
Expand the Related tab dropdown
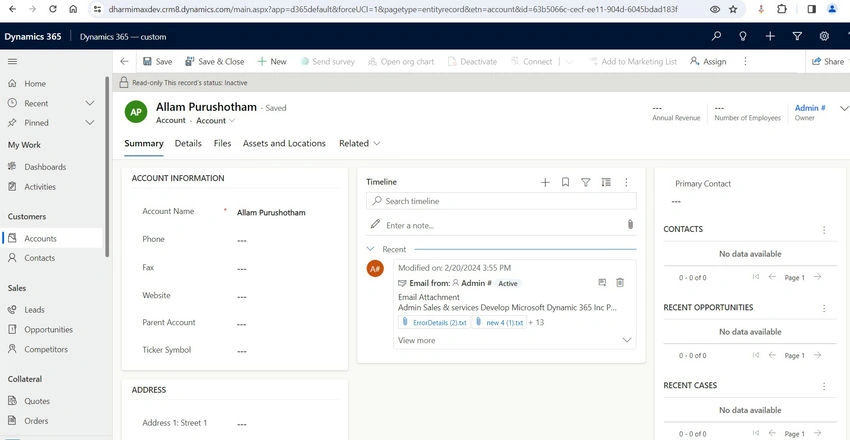coord(359,144)
